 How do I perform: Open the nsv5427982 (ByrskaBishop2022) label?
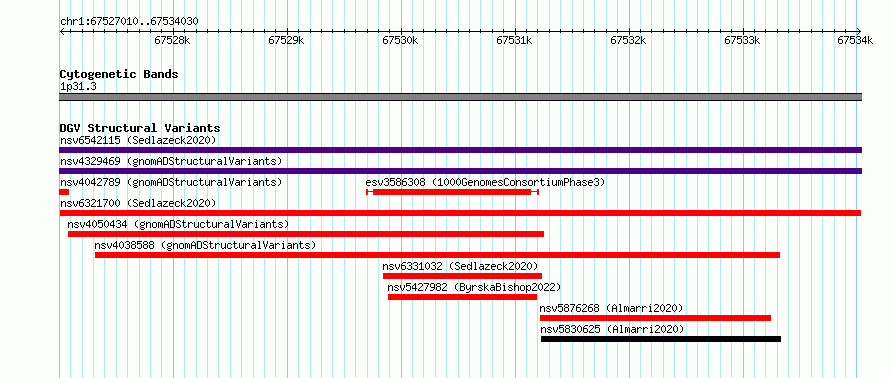tap(474, 287)
